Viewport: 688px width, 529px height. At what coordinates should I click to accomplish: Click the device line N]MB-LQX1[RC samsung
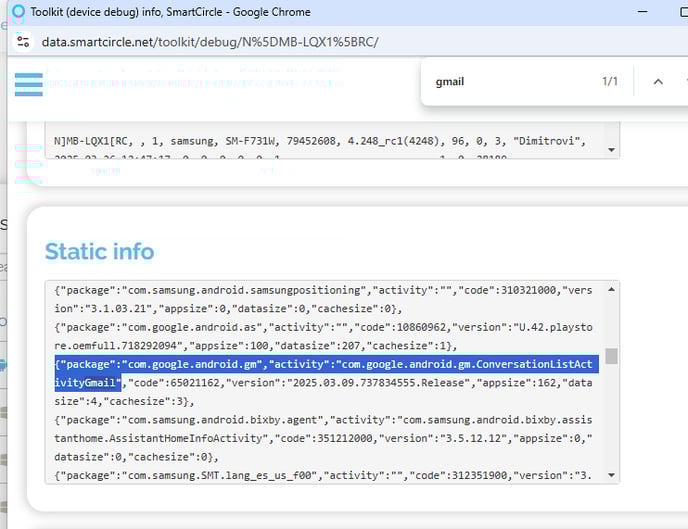[x=320, y=141]
